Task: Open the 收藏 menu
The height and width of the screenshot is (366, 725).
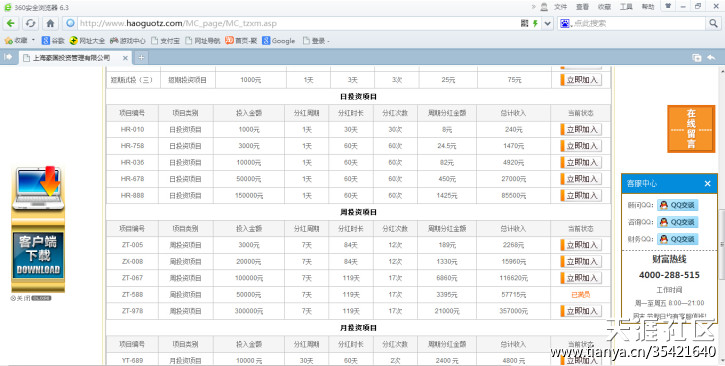Action: [x=604, y=7]
